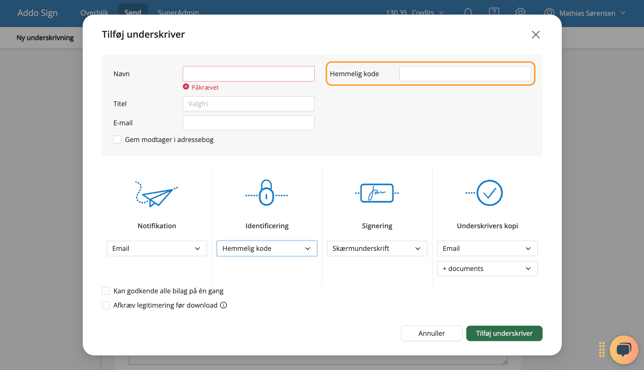Screen dimensions: 644x370
Task: Focus the Hemmelig kode input field
Action: [x=465, y=74]
